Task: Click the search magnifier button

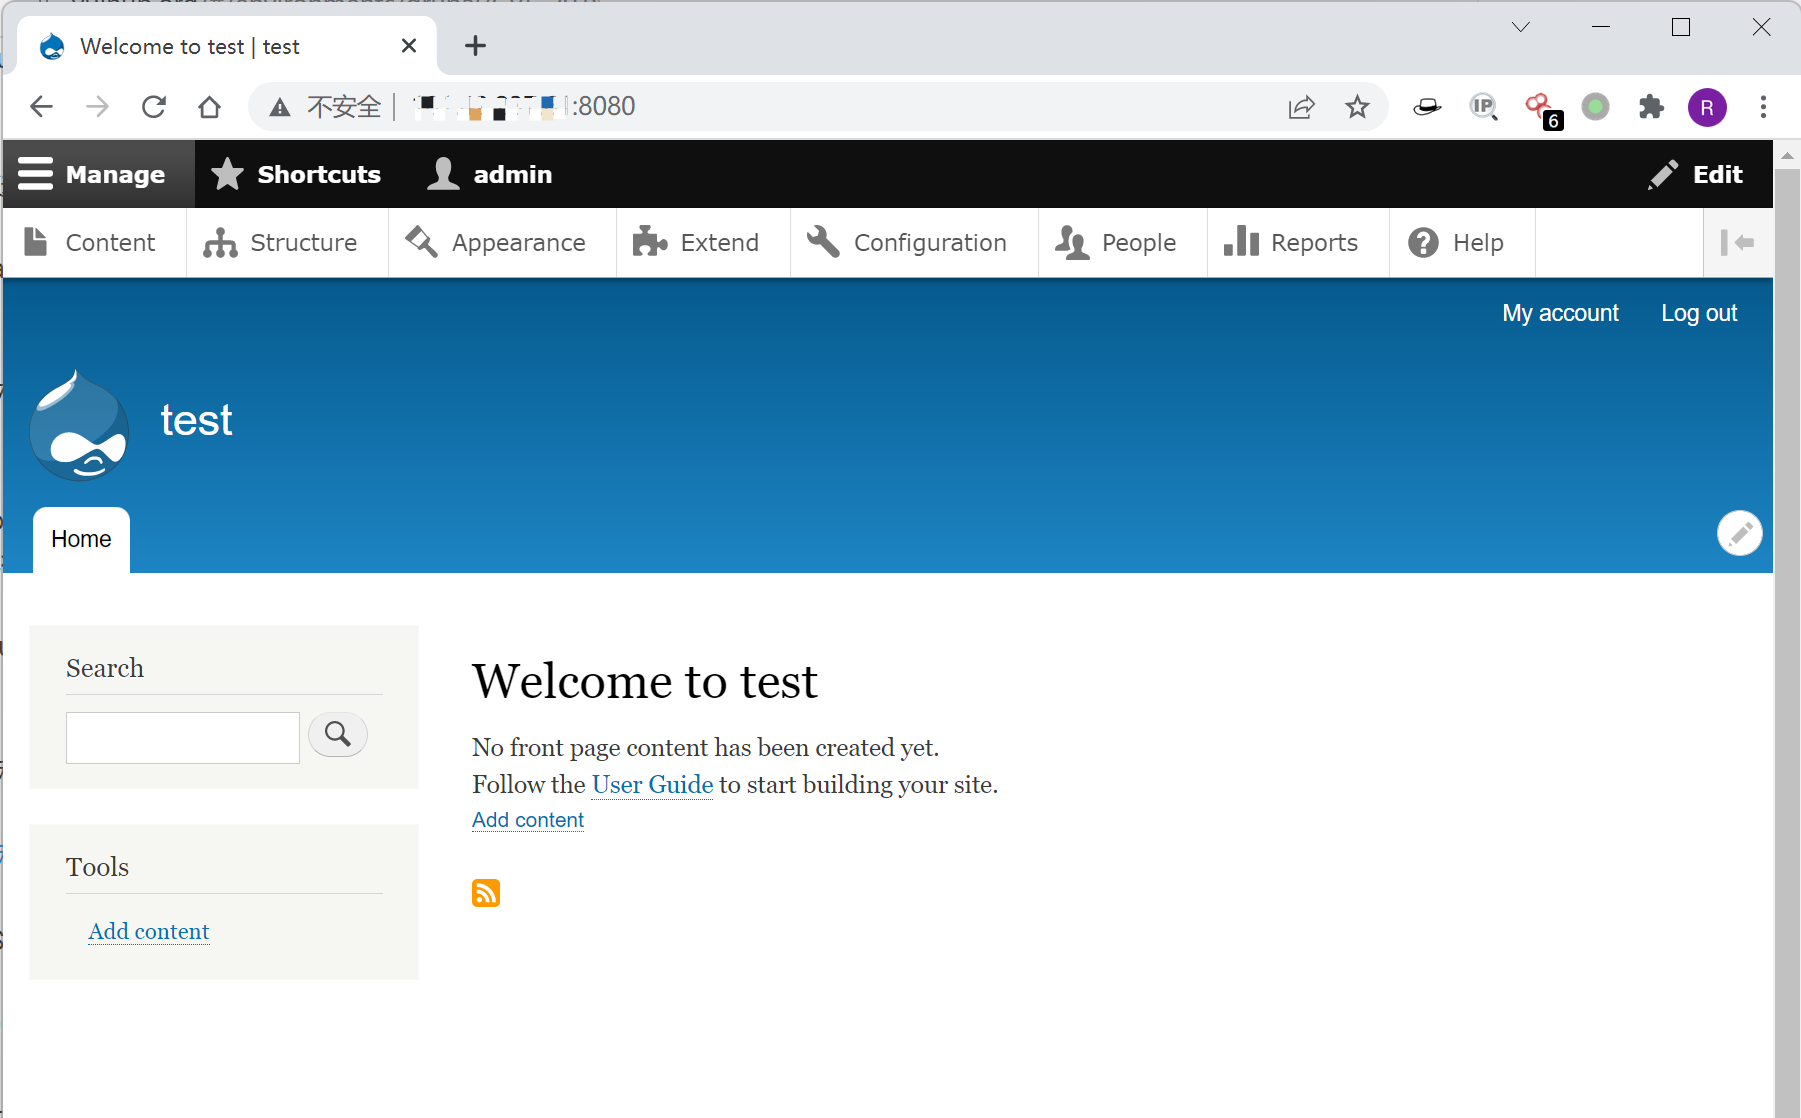Action: (x=338, y=735)
